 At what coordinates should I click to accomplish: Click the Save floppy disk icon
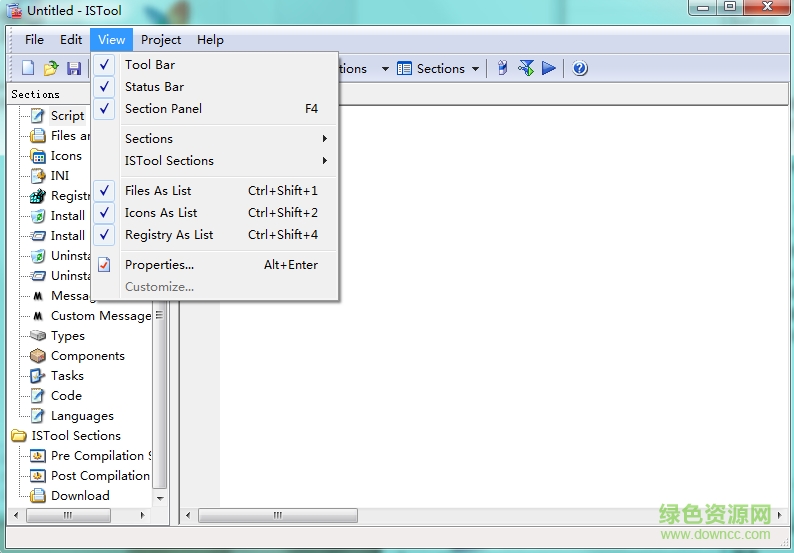pyautogui.click(x=74, y=68)
